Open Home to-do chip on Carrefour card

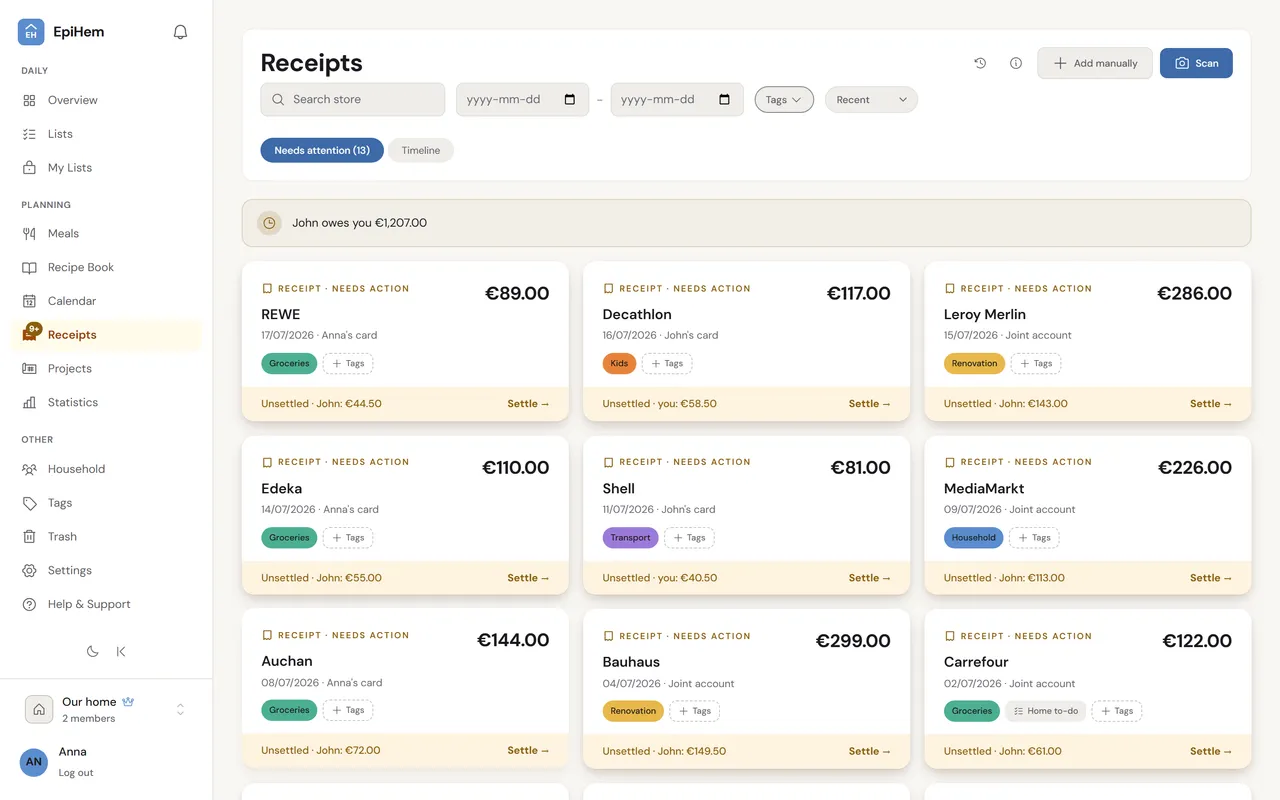[x=1045, y=711]
